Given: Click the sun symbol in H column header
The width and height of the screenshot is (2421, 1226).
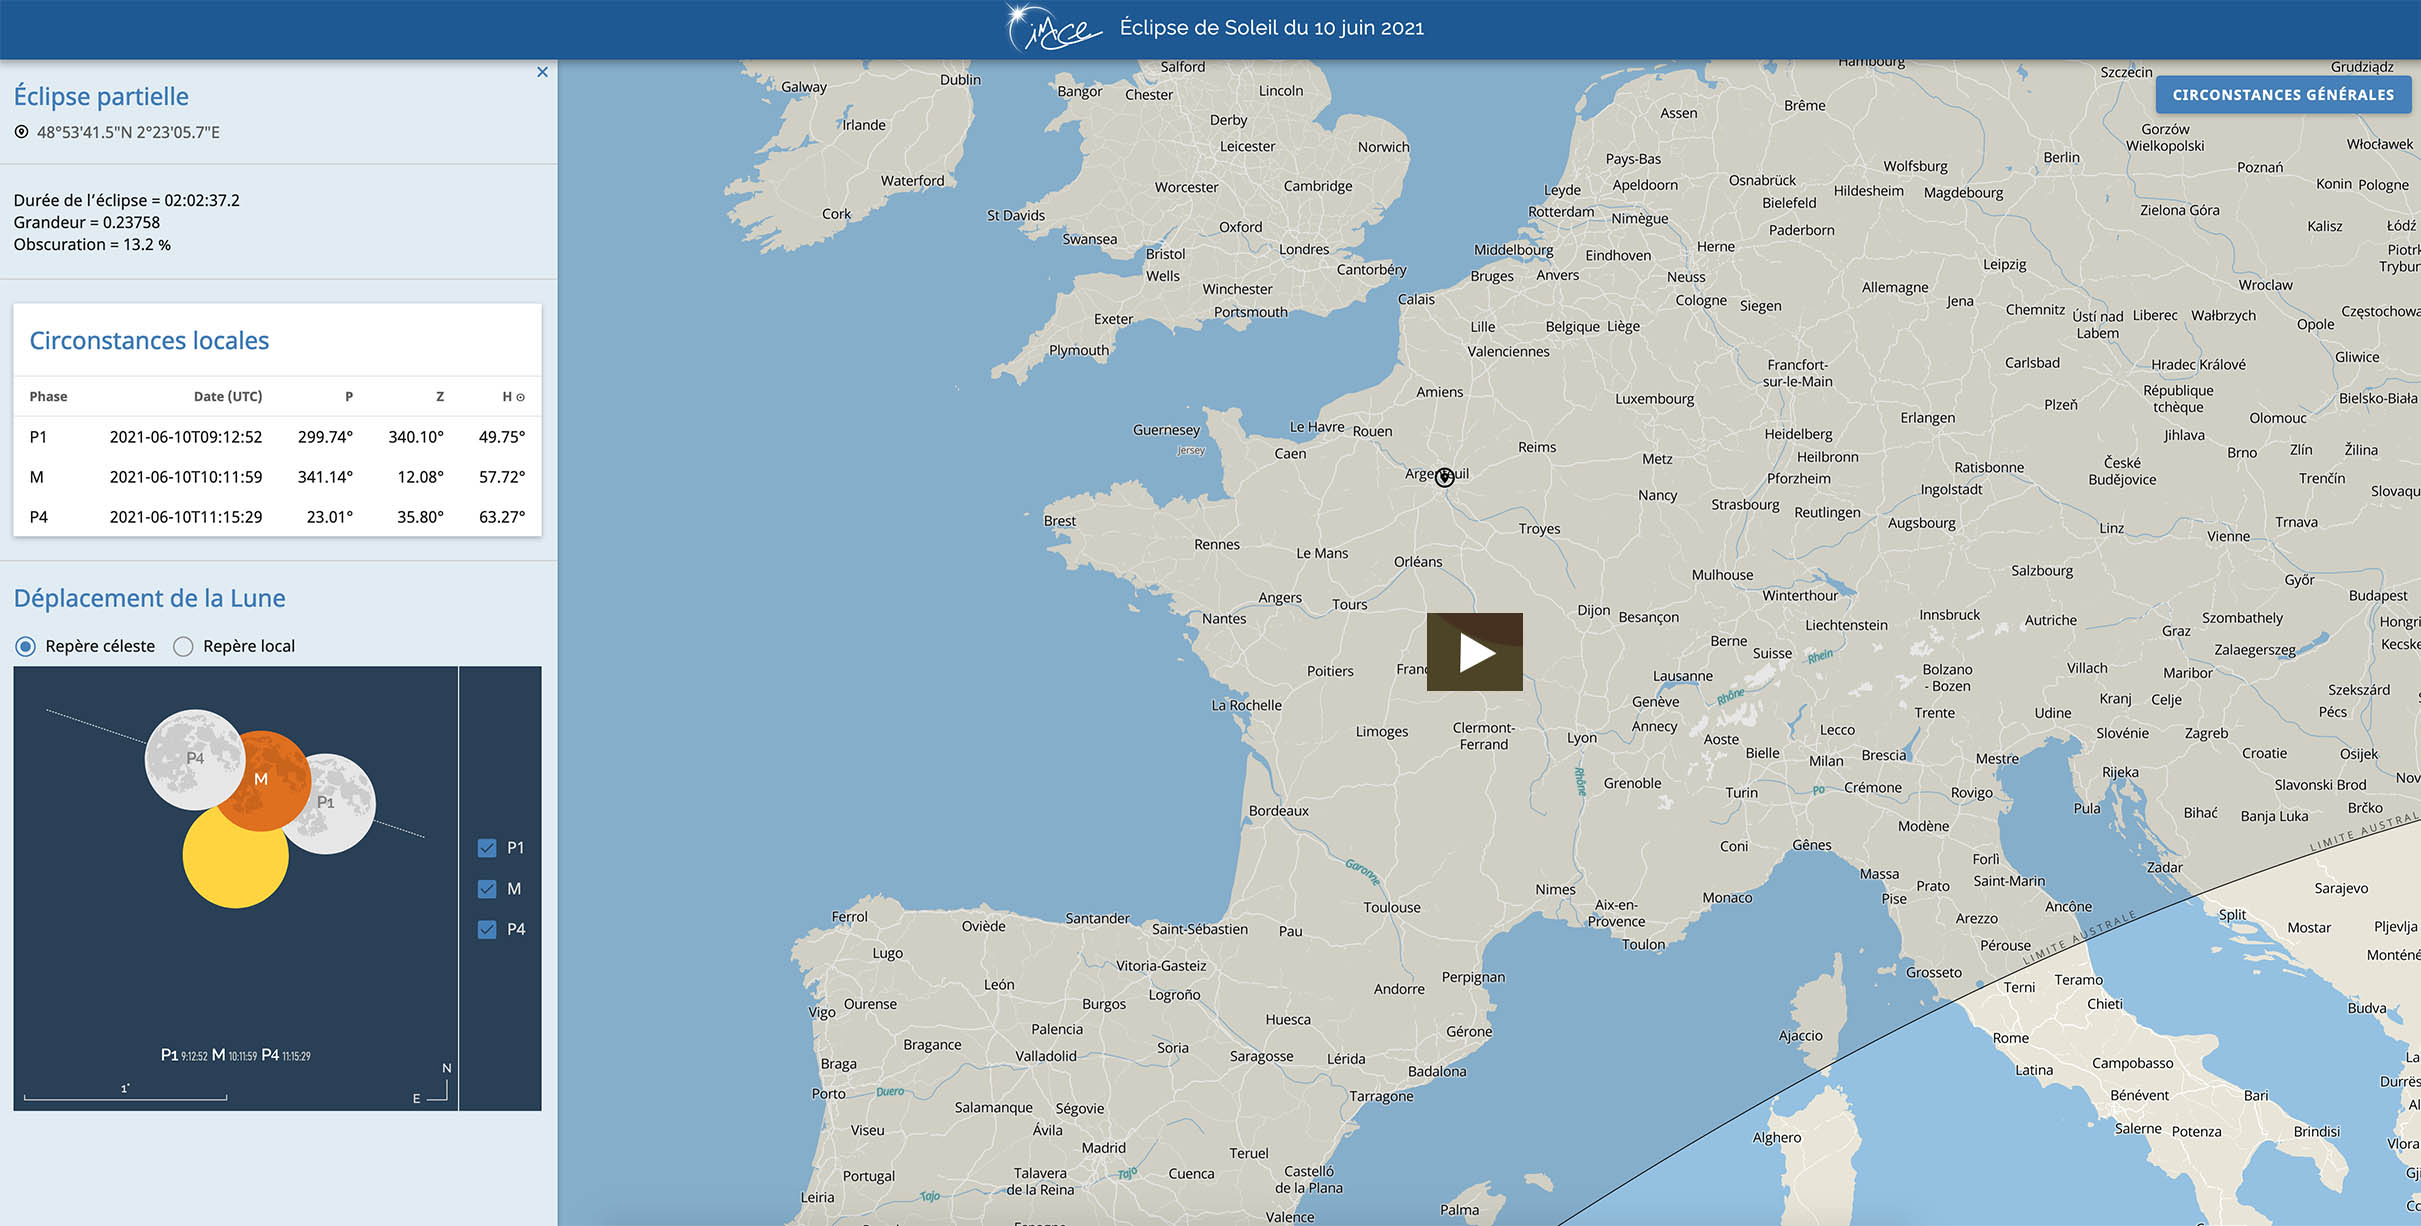Looking at the screenshot, I should click(520, 397).
